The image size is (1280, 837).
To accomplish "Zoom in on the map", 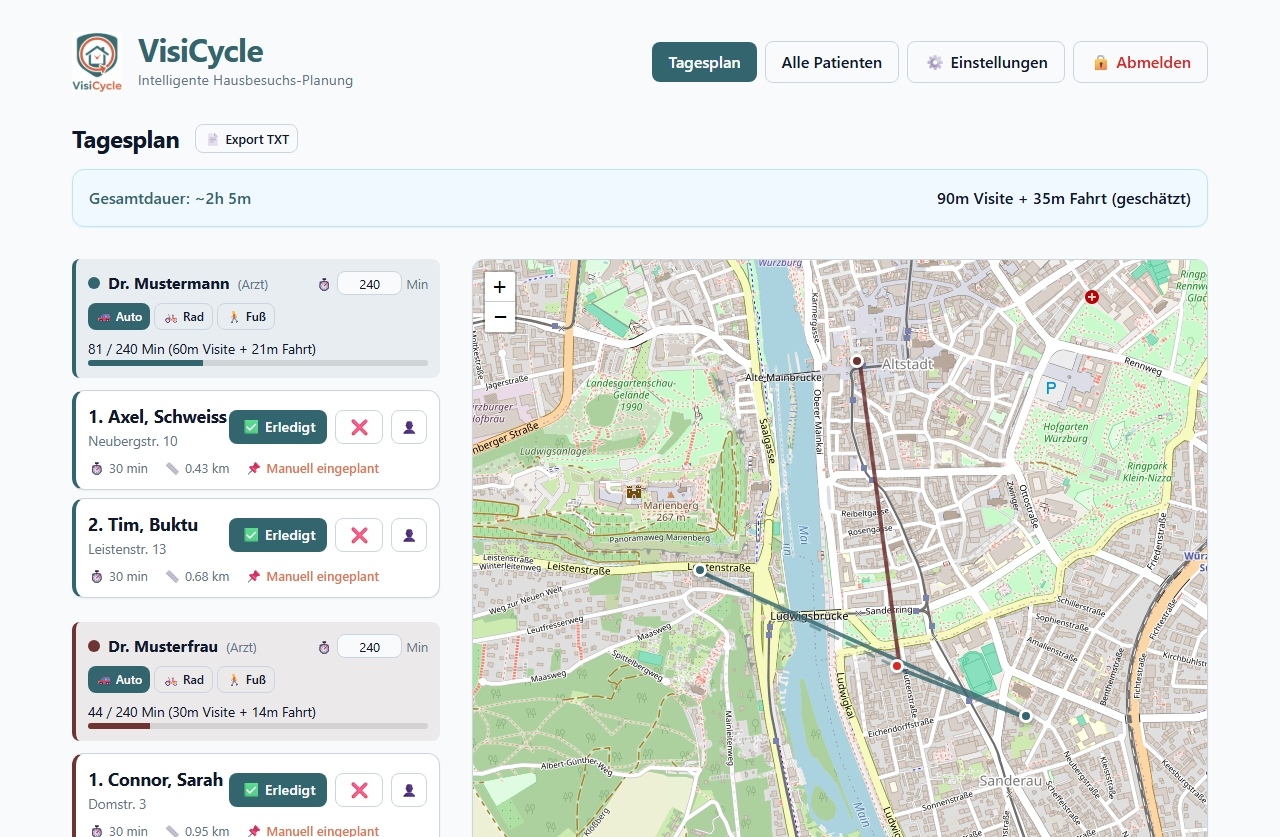I will (499, 286).
